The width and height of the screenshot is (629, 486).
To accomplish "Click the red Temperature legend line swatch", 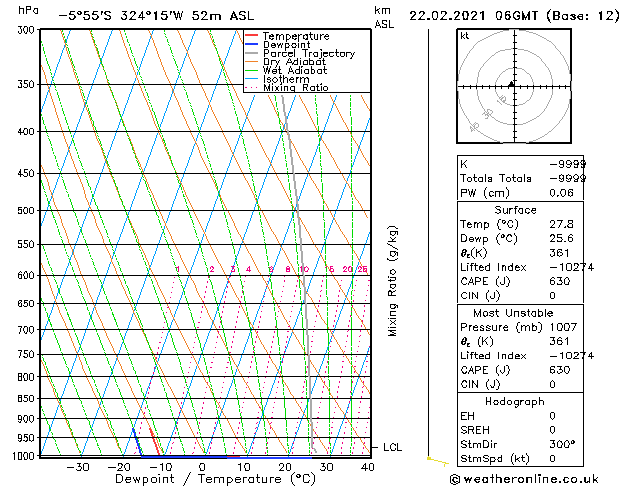I will click(x=252, y=36).
